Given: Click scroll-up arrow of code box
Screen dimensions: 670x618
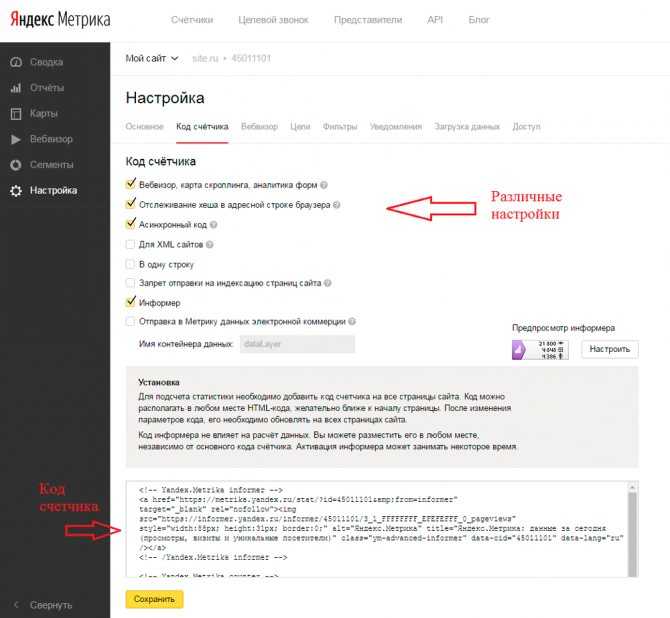Looking at the screenshot, I should (x=632, y=487).
